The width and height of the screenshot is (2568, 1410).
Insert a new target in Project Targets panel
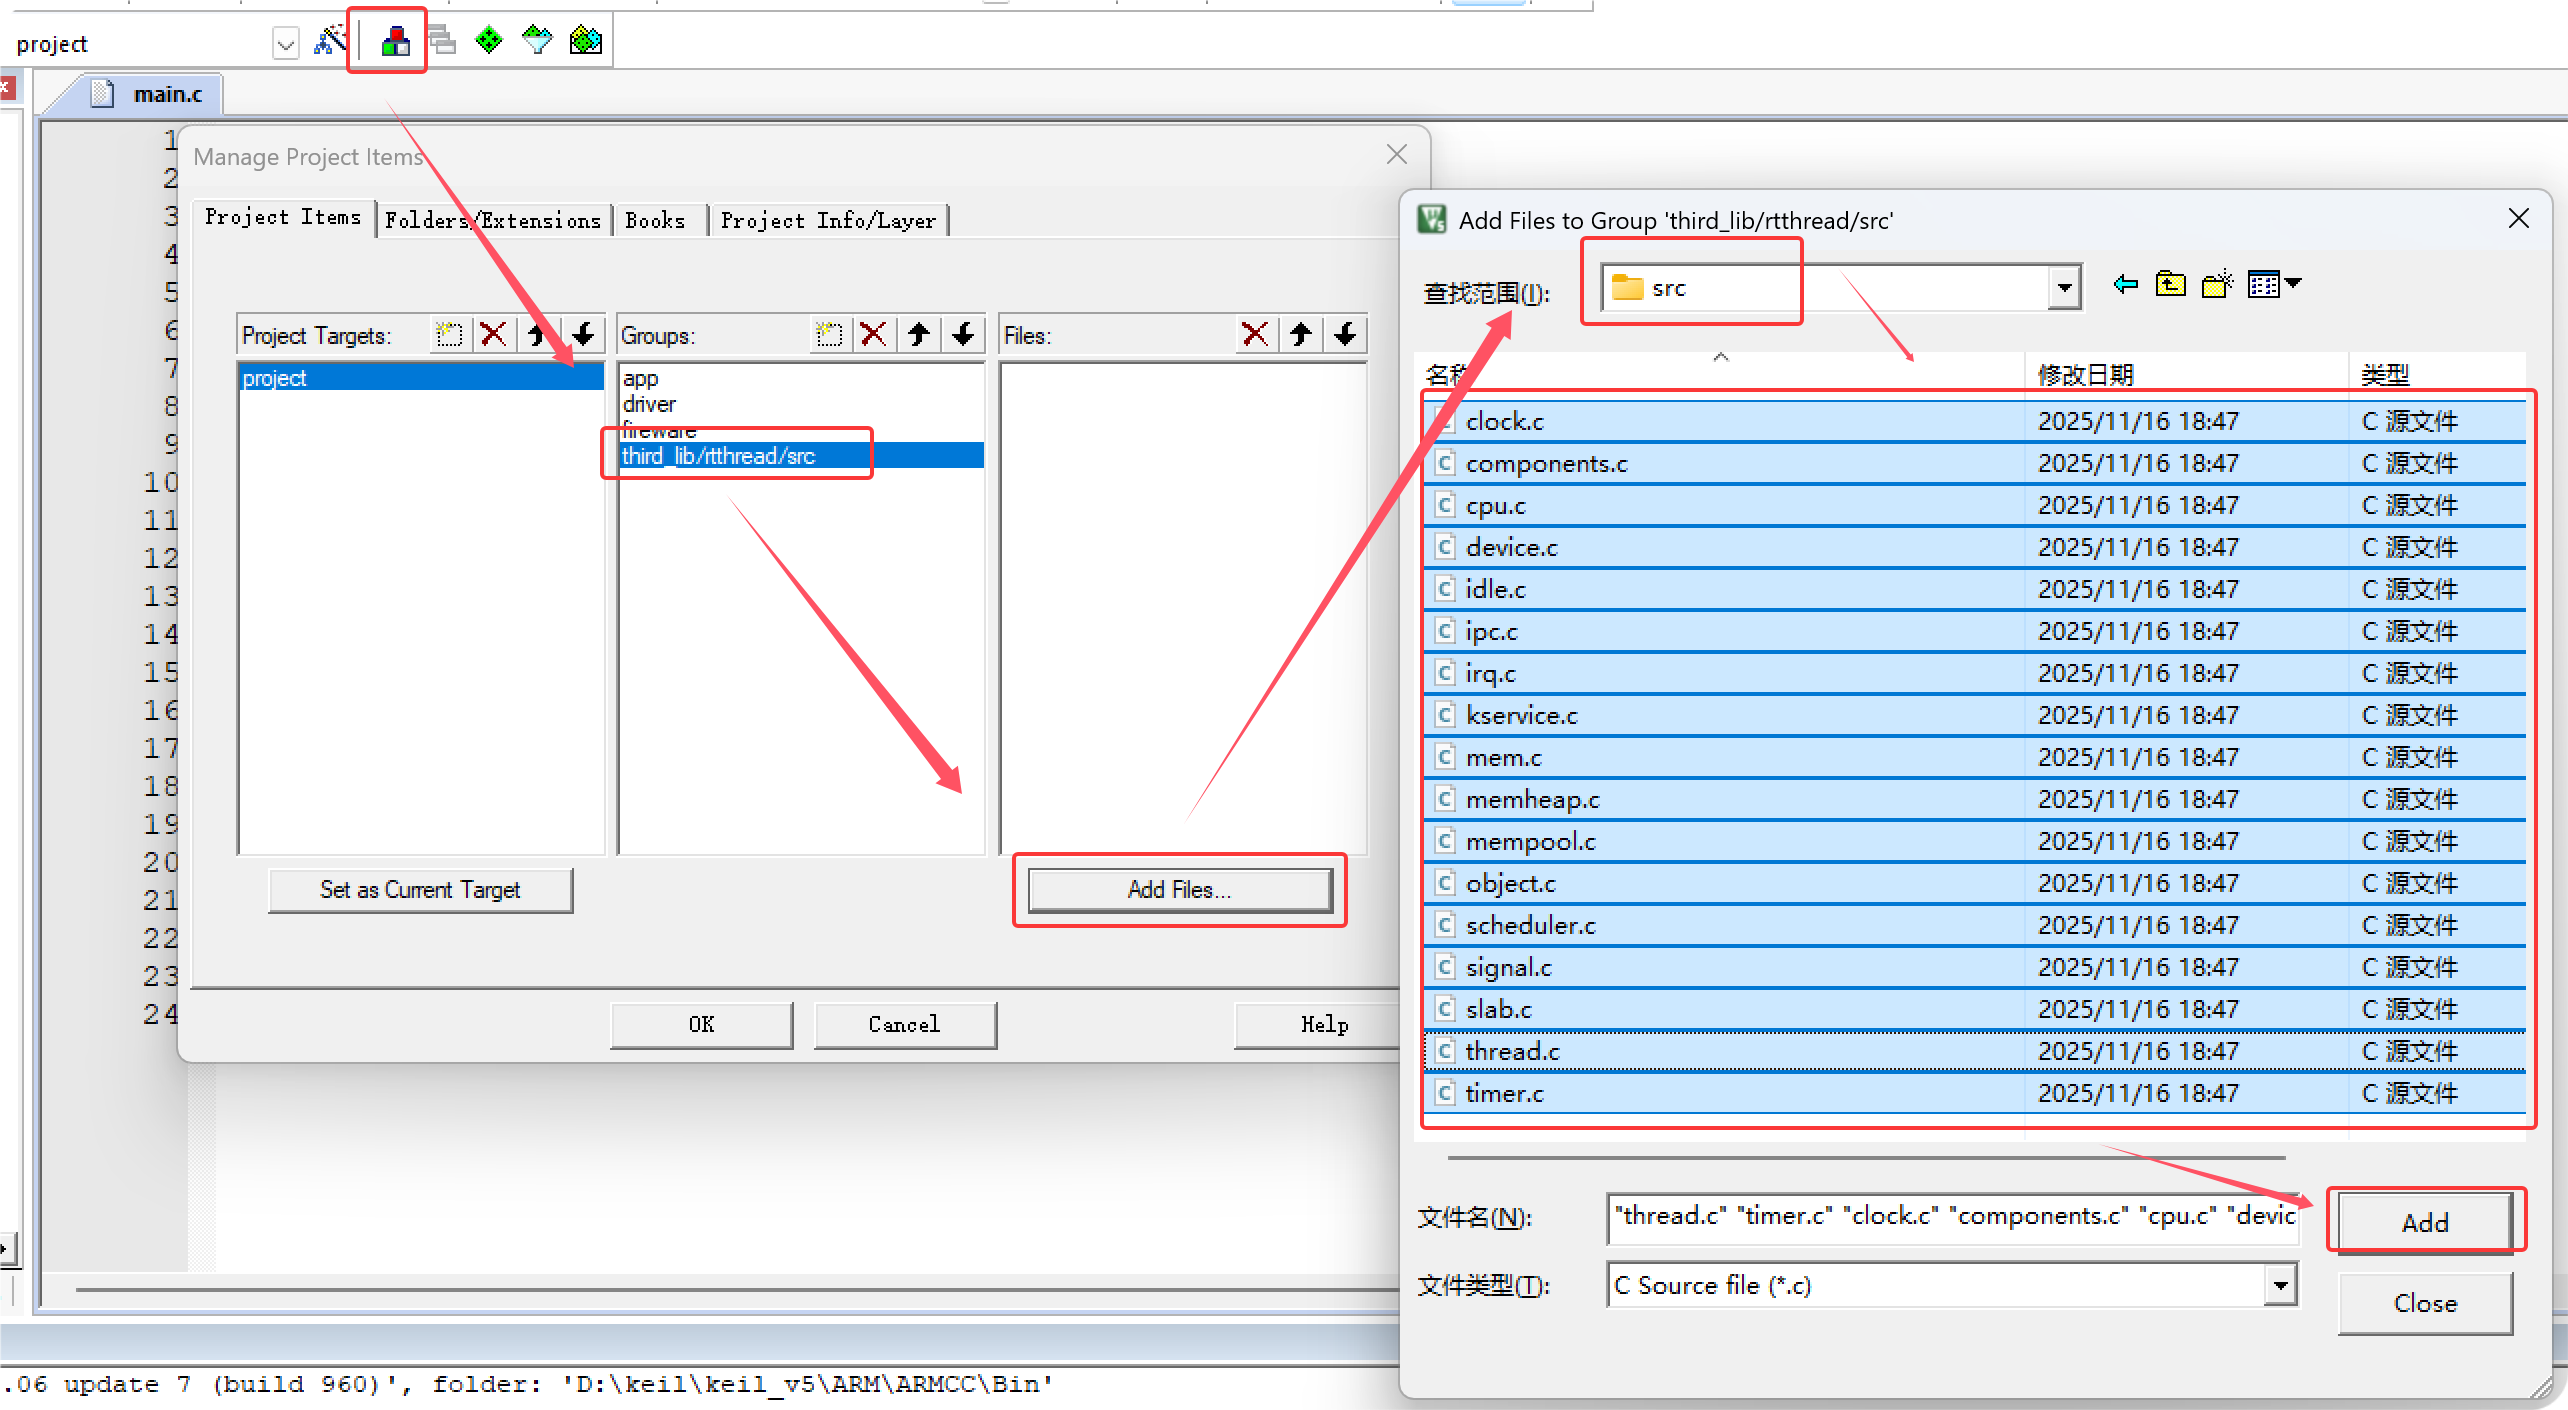449,334
